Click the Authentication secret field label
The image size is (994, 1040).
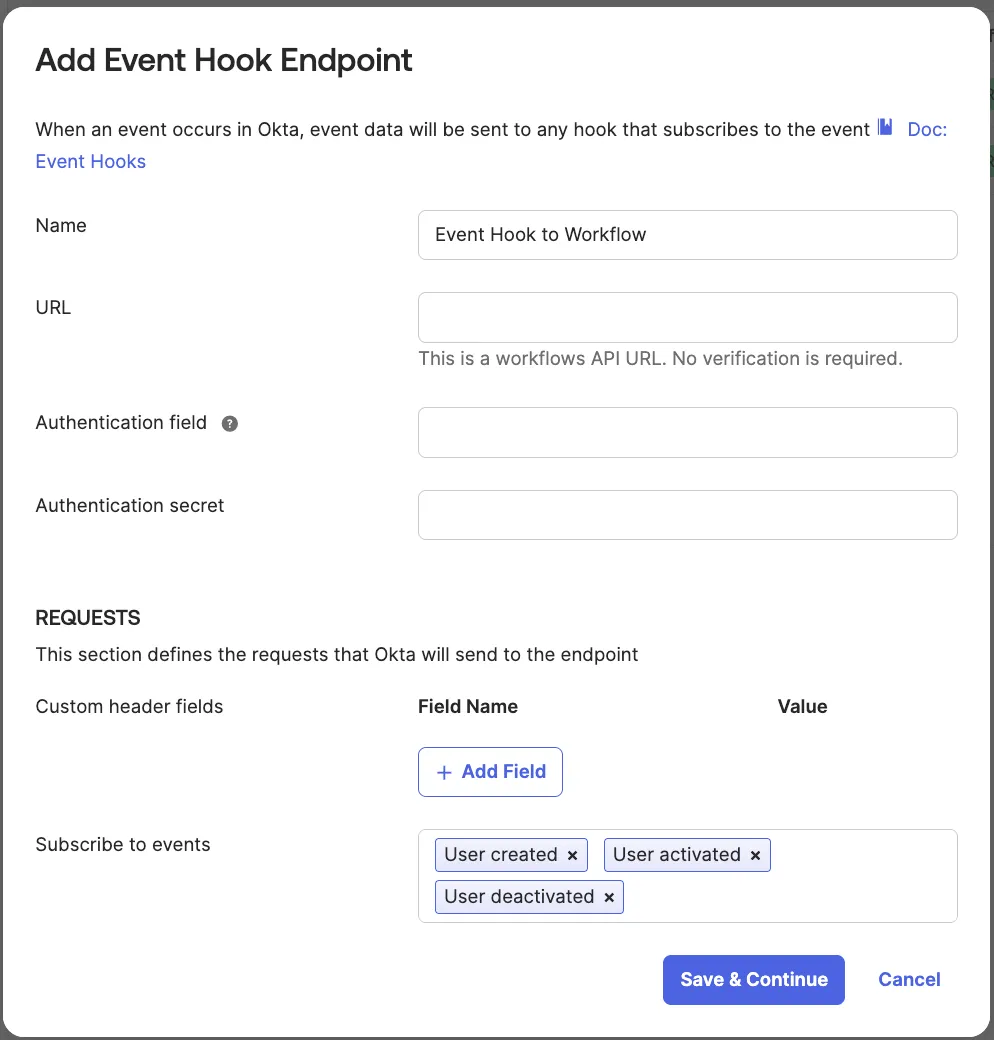coord(130,506)
